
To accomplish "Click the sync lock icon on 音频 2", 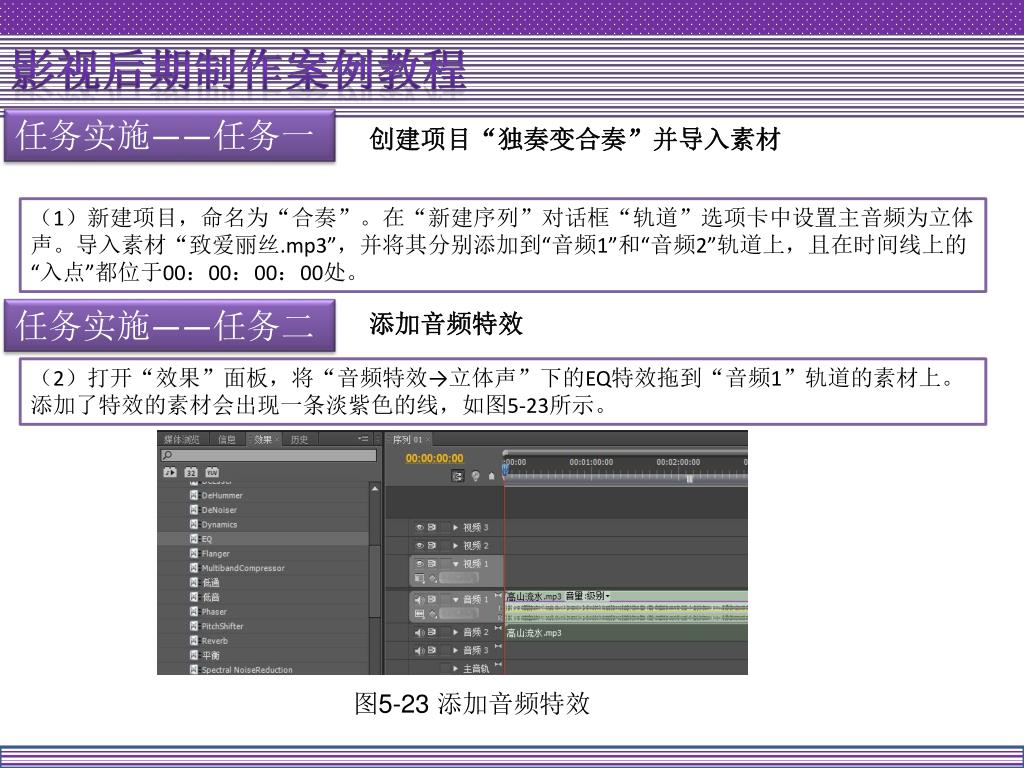I will click(x=432, y=632).
